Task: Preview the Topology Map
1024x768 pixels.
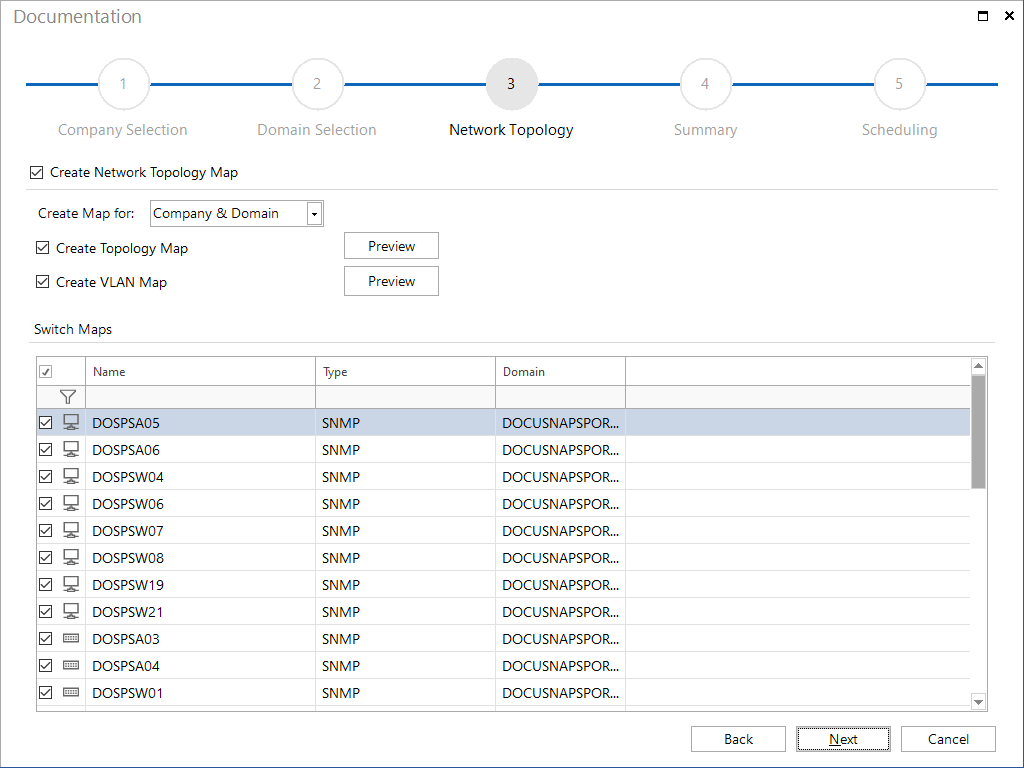Action: point(391,246)
